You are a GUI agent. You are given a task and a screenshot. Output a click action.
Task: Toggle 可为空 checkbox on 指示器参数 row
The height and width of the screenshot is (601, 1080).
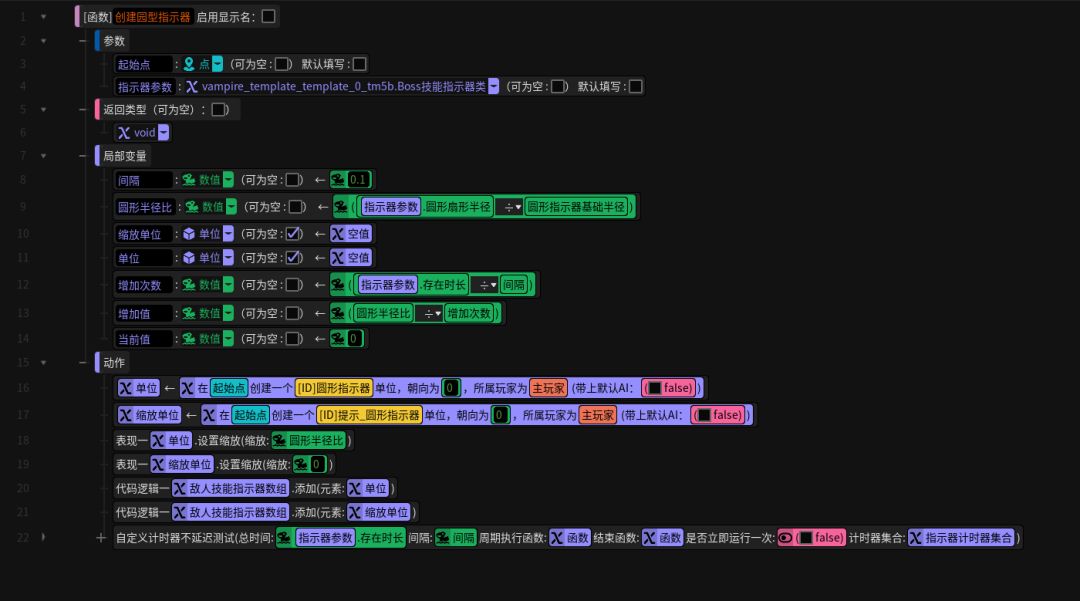click(559, 86)
